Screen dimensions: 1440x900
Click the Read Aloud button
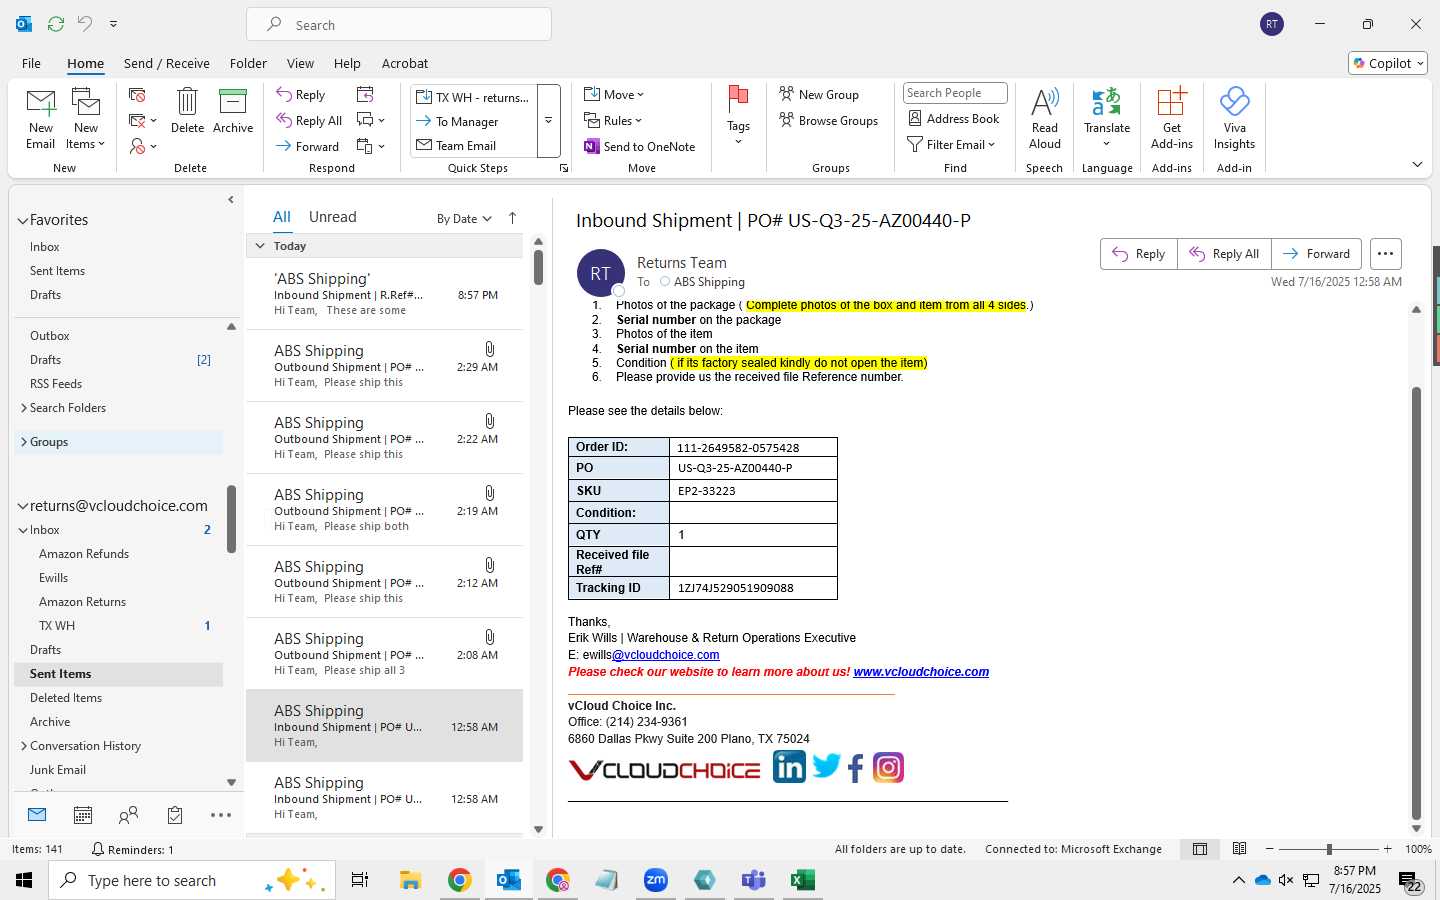pos(1045,118)
